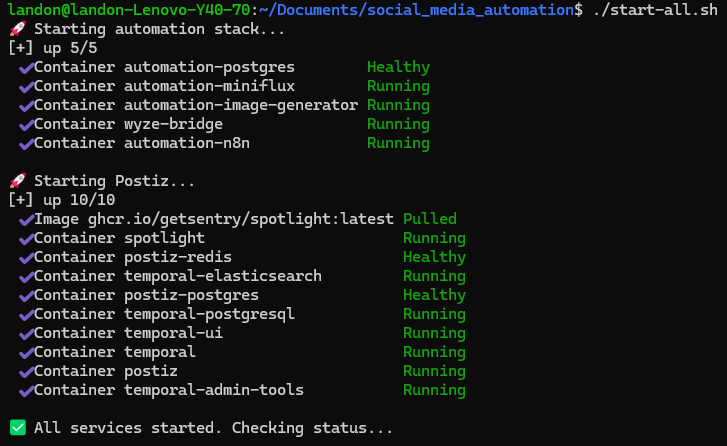Click checkmark beside Container automation-miniflux
Screen dimensions: 727x446
pyautogui.click(x=26, y=87)
